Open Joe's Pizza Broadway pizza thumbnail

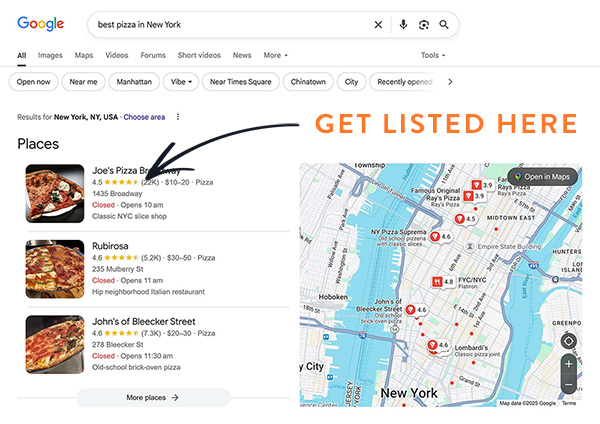coord(55,194)
